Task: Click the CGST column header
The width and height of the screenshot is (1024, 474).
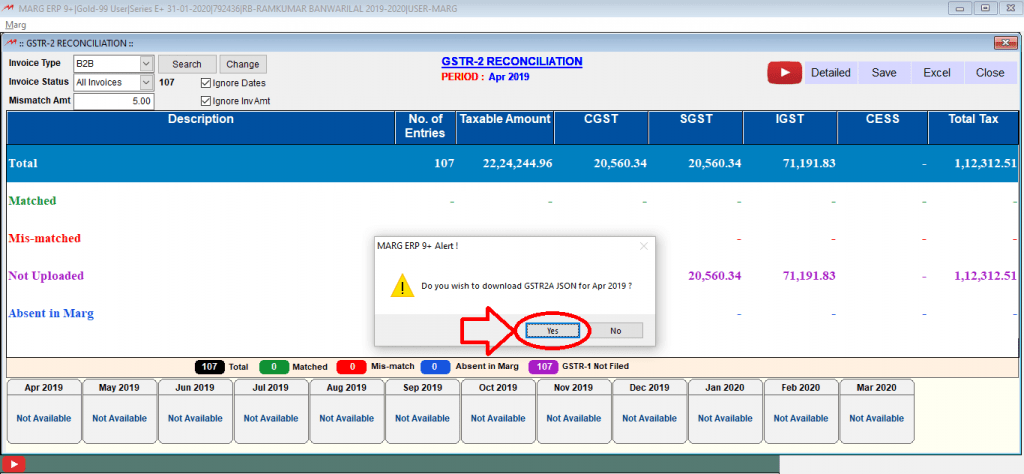Action: (601, 128)
